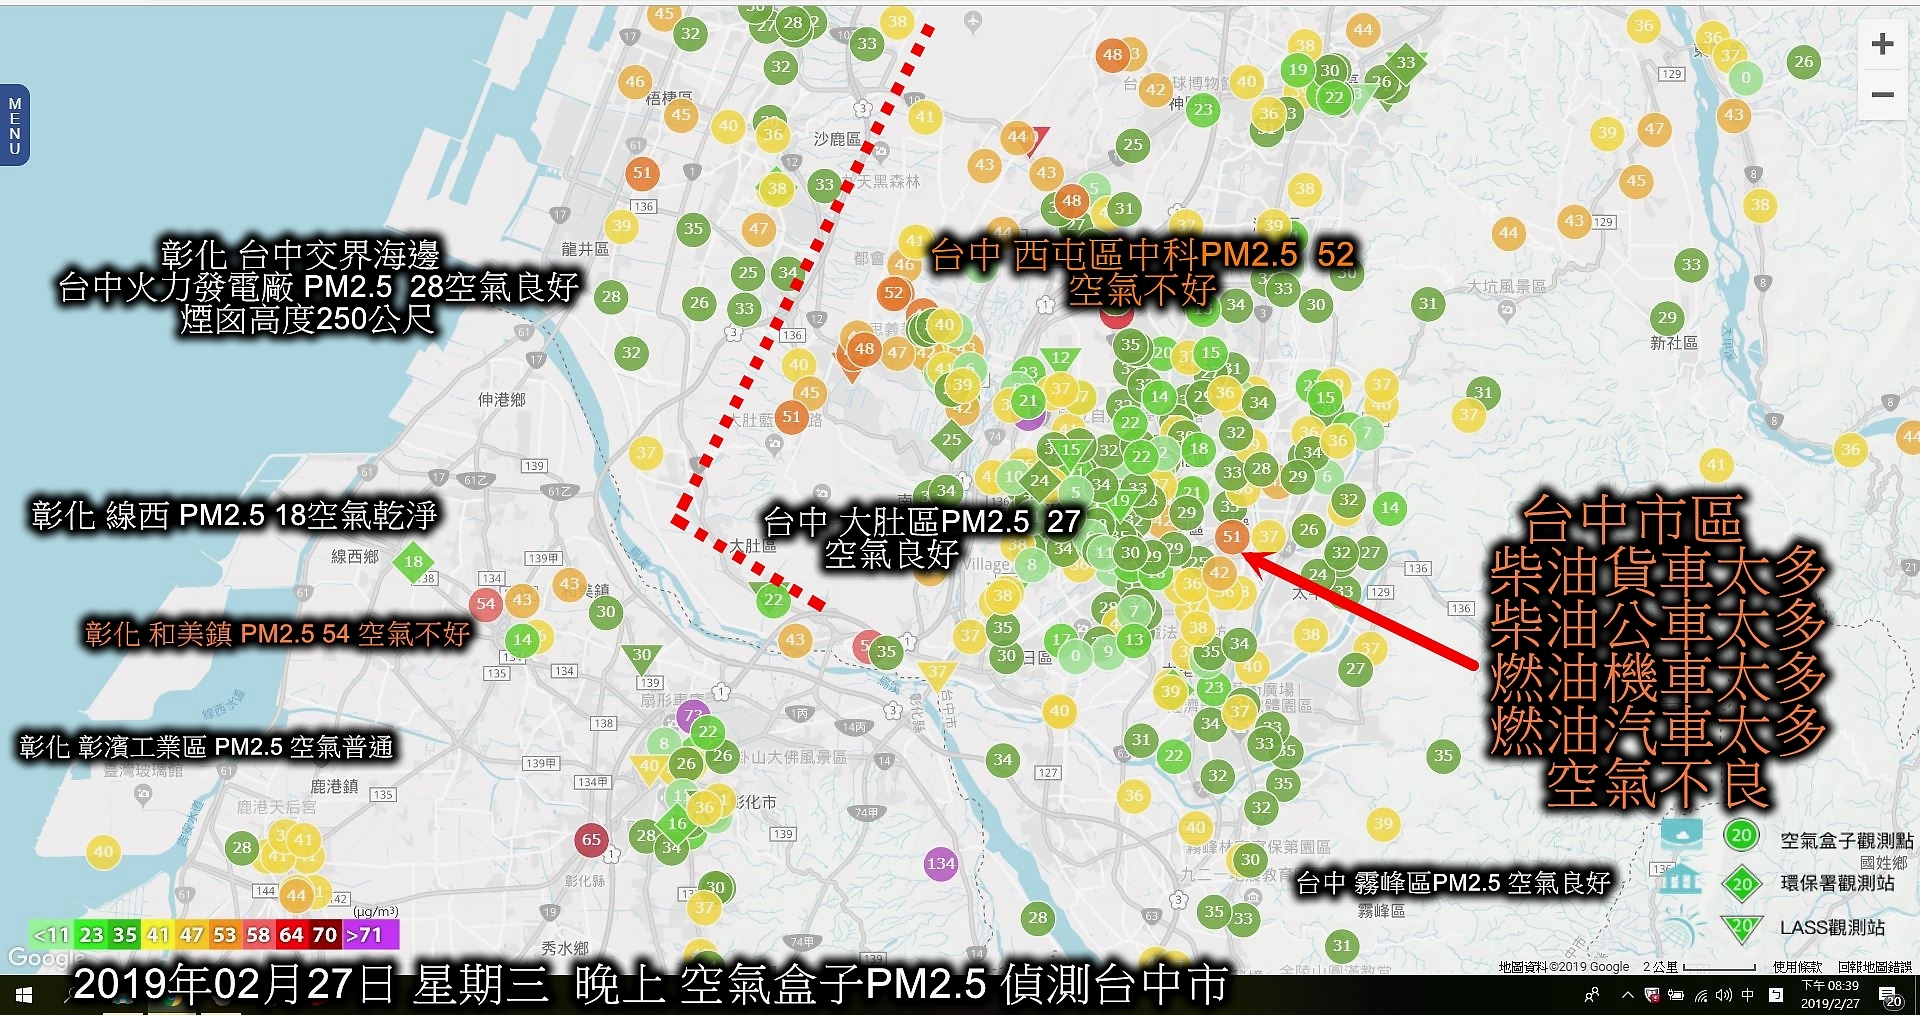The height and width of the screenshot is (1015, 1920).
Task: Click the 沙鹿區 map label
Action: pyautogui.click(x=836, y=139)
